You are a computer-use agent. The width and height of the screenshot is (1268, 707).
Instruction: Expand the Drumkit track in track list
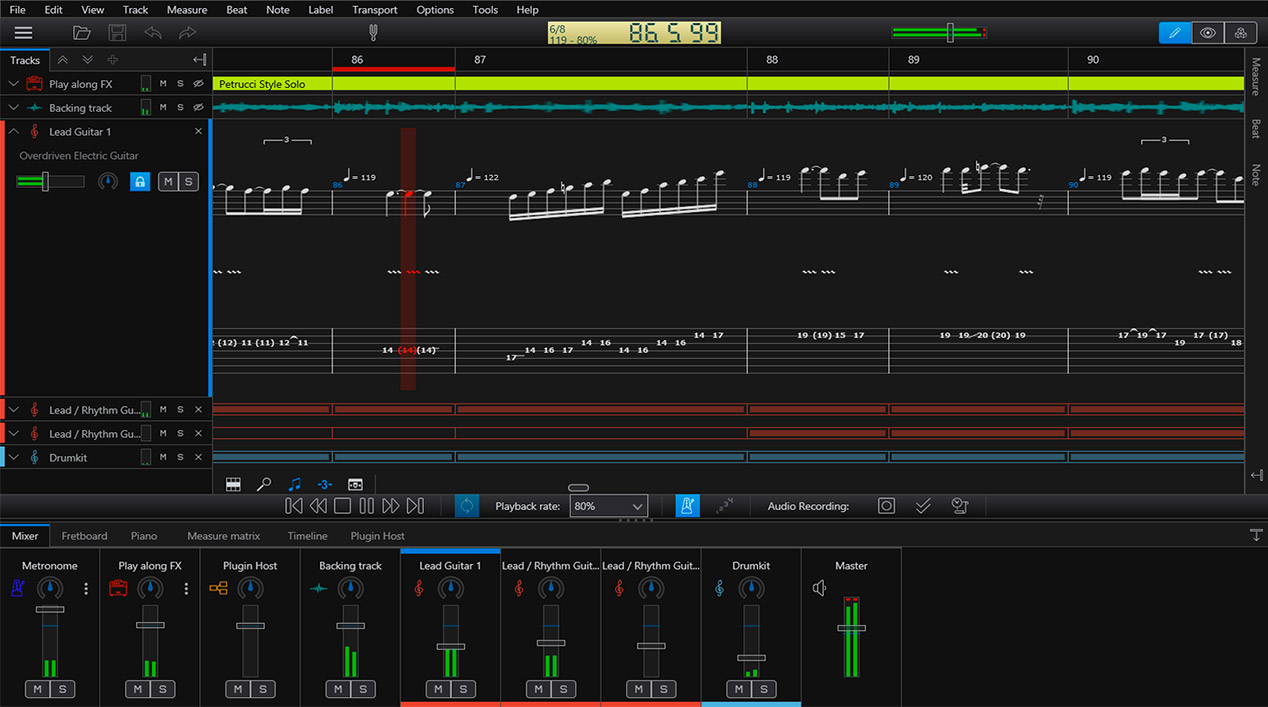(14, 457)
